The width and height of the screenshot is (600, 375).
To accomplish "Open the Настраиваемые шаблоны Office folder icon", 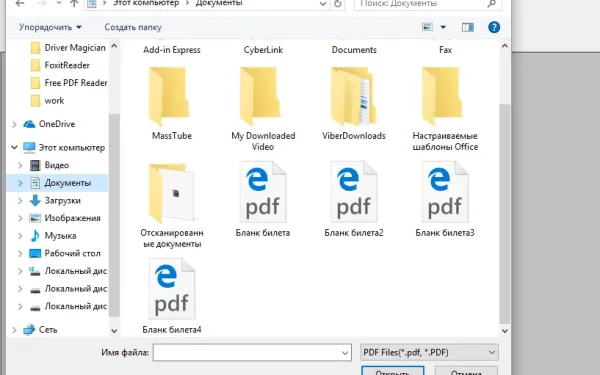I will click(x=442, y=96).
